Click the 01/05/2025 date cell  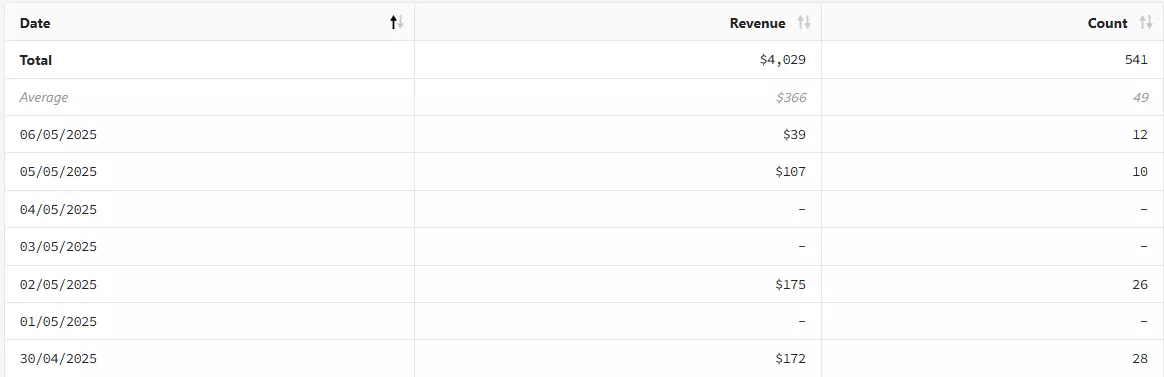58,322
